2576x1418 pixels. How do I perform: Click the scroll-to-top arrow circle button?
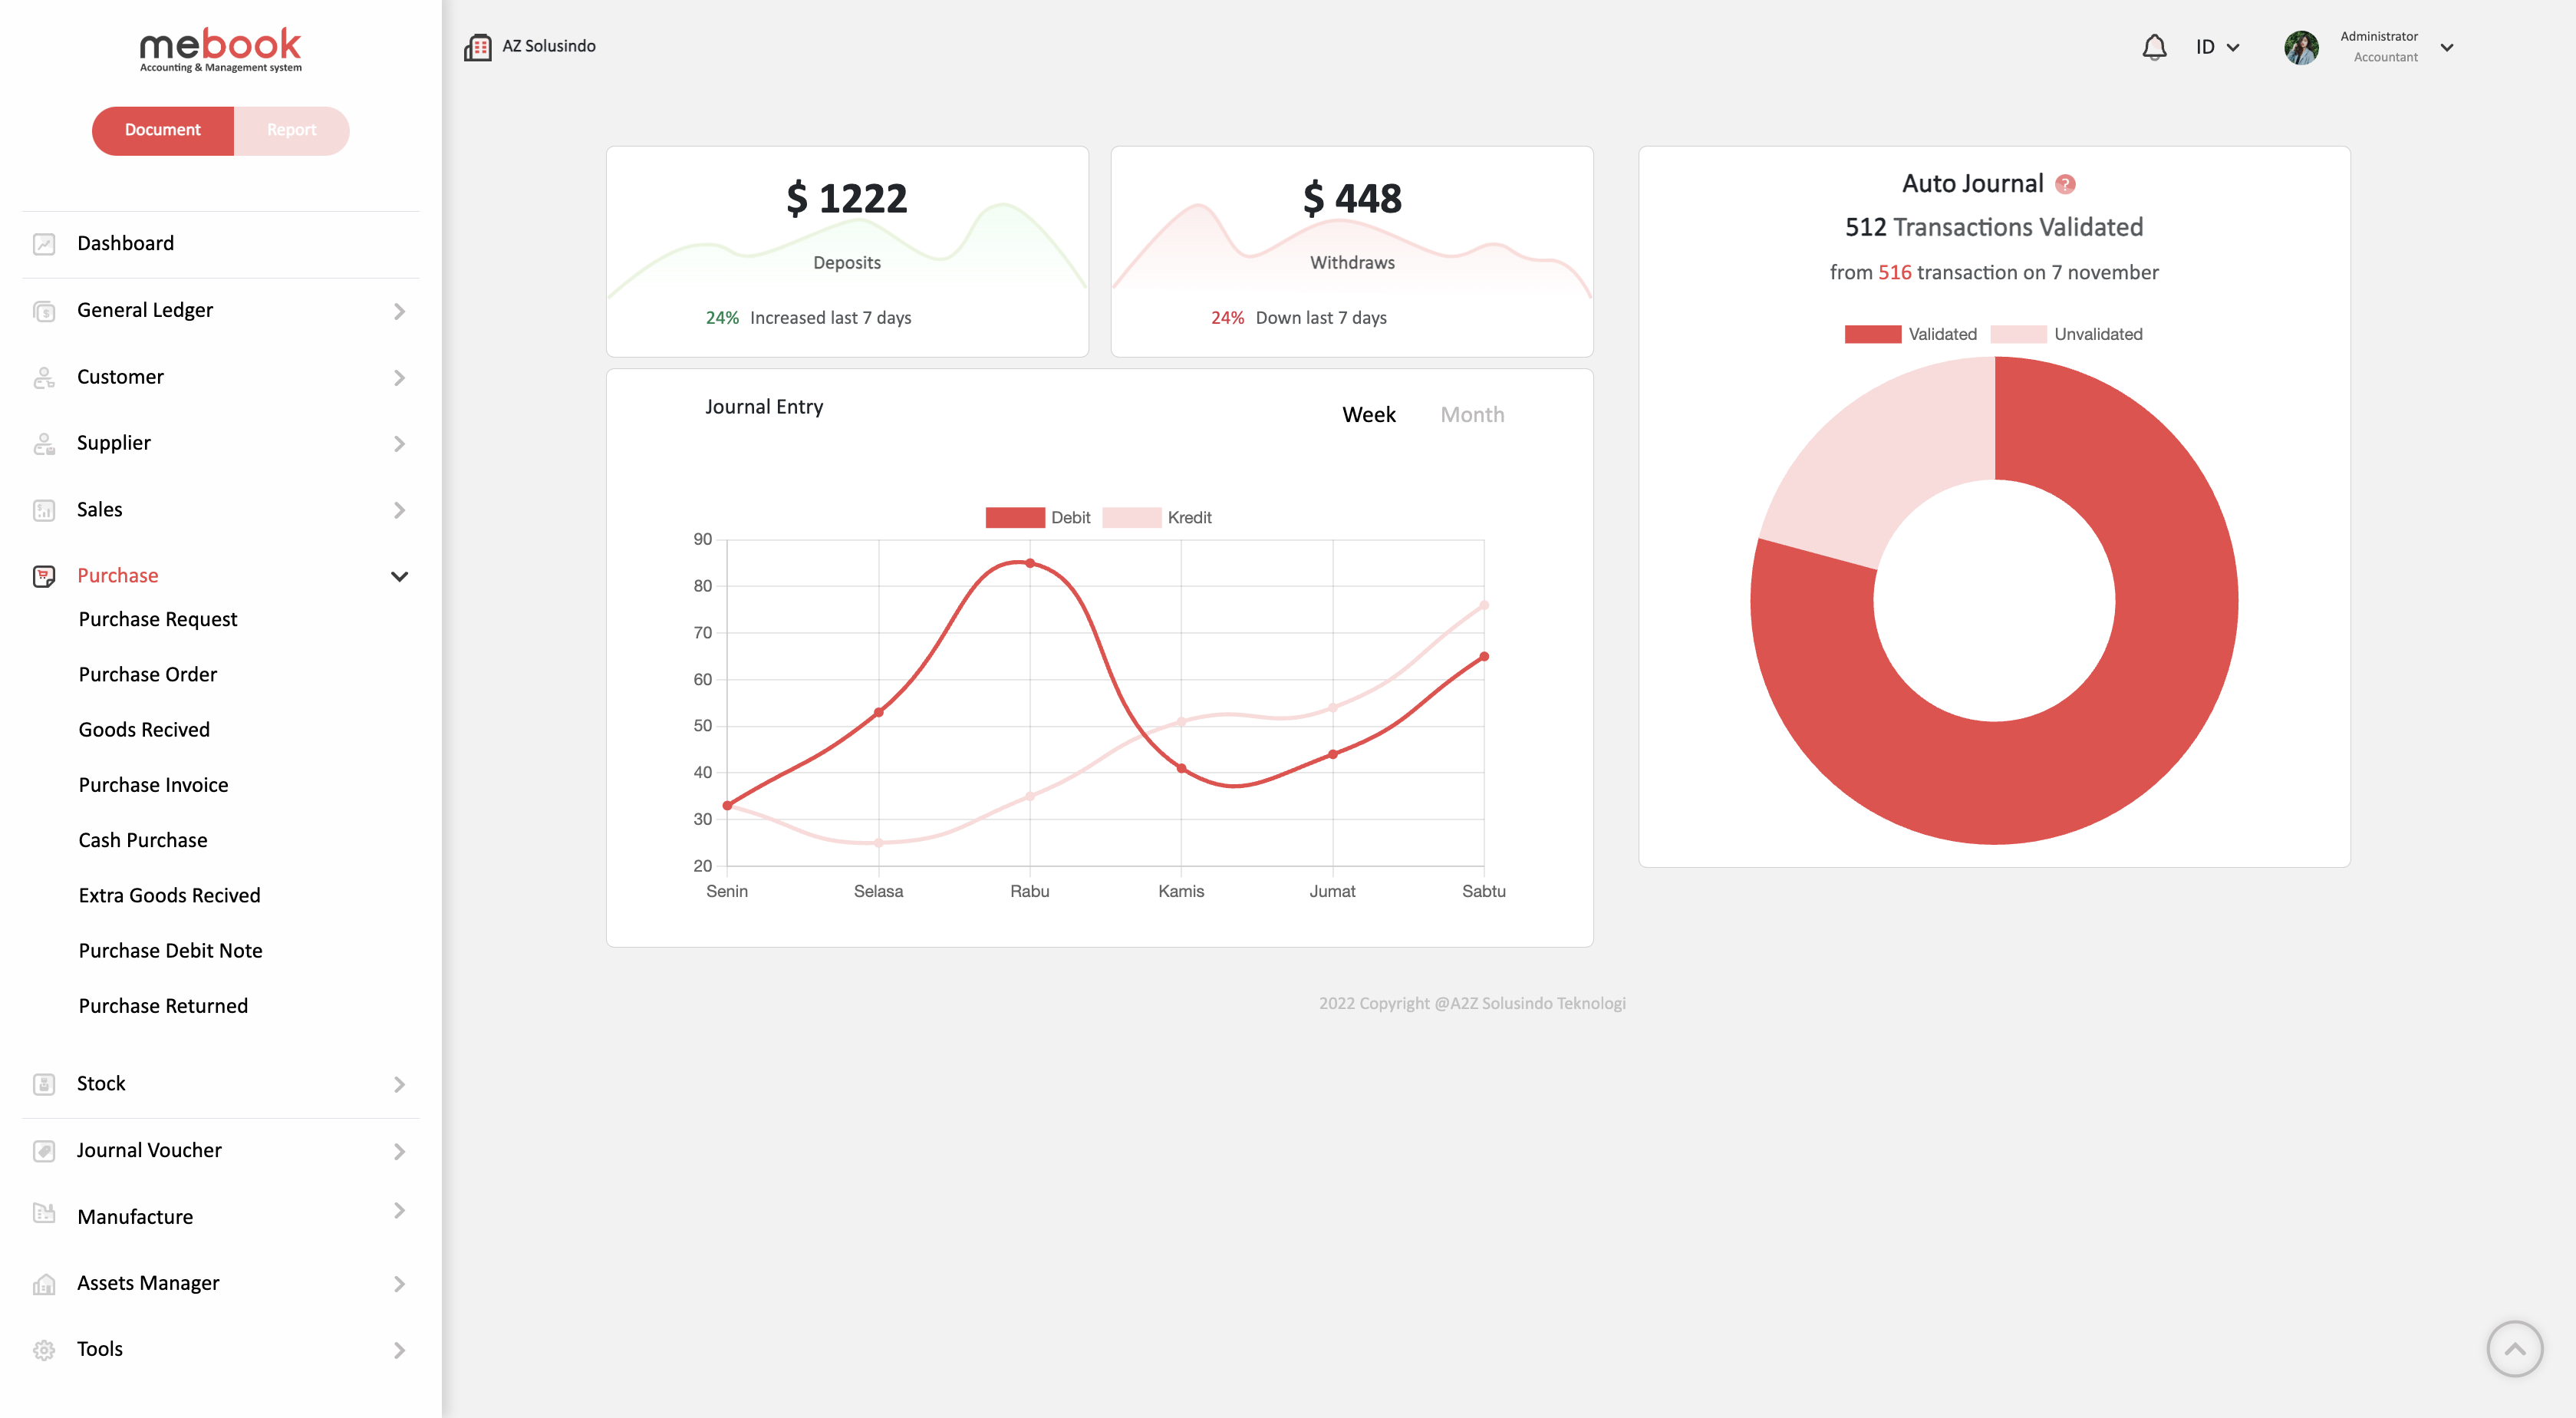(2514, 1349)
